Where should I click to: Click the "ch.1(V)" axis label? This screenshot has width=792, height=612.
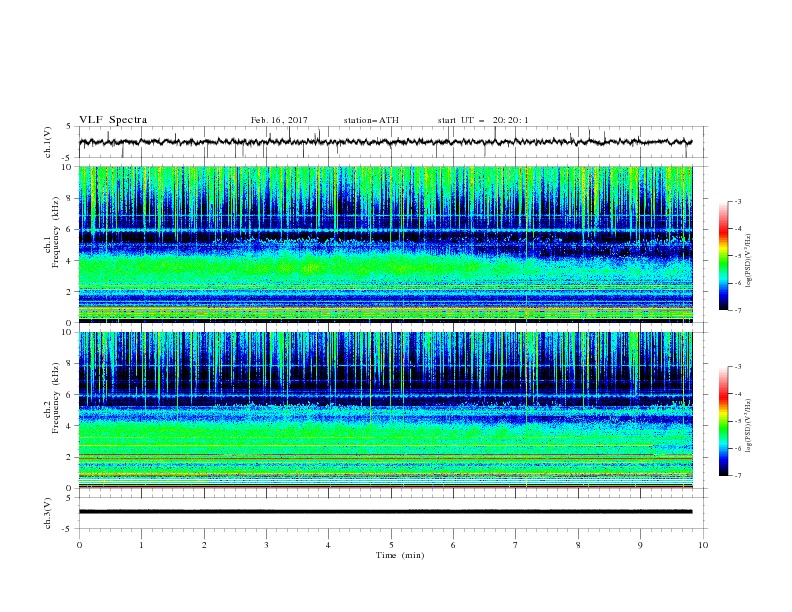48,142
